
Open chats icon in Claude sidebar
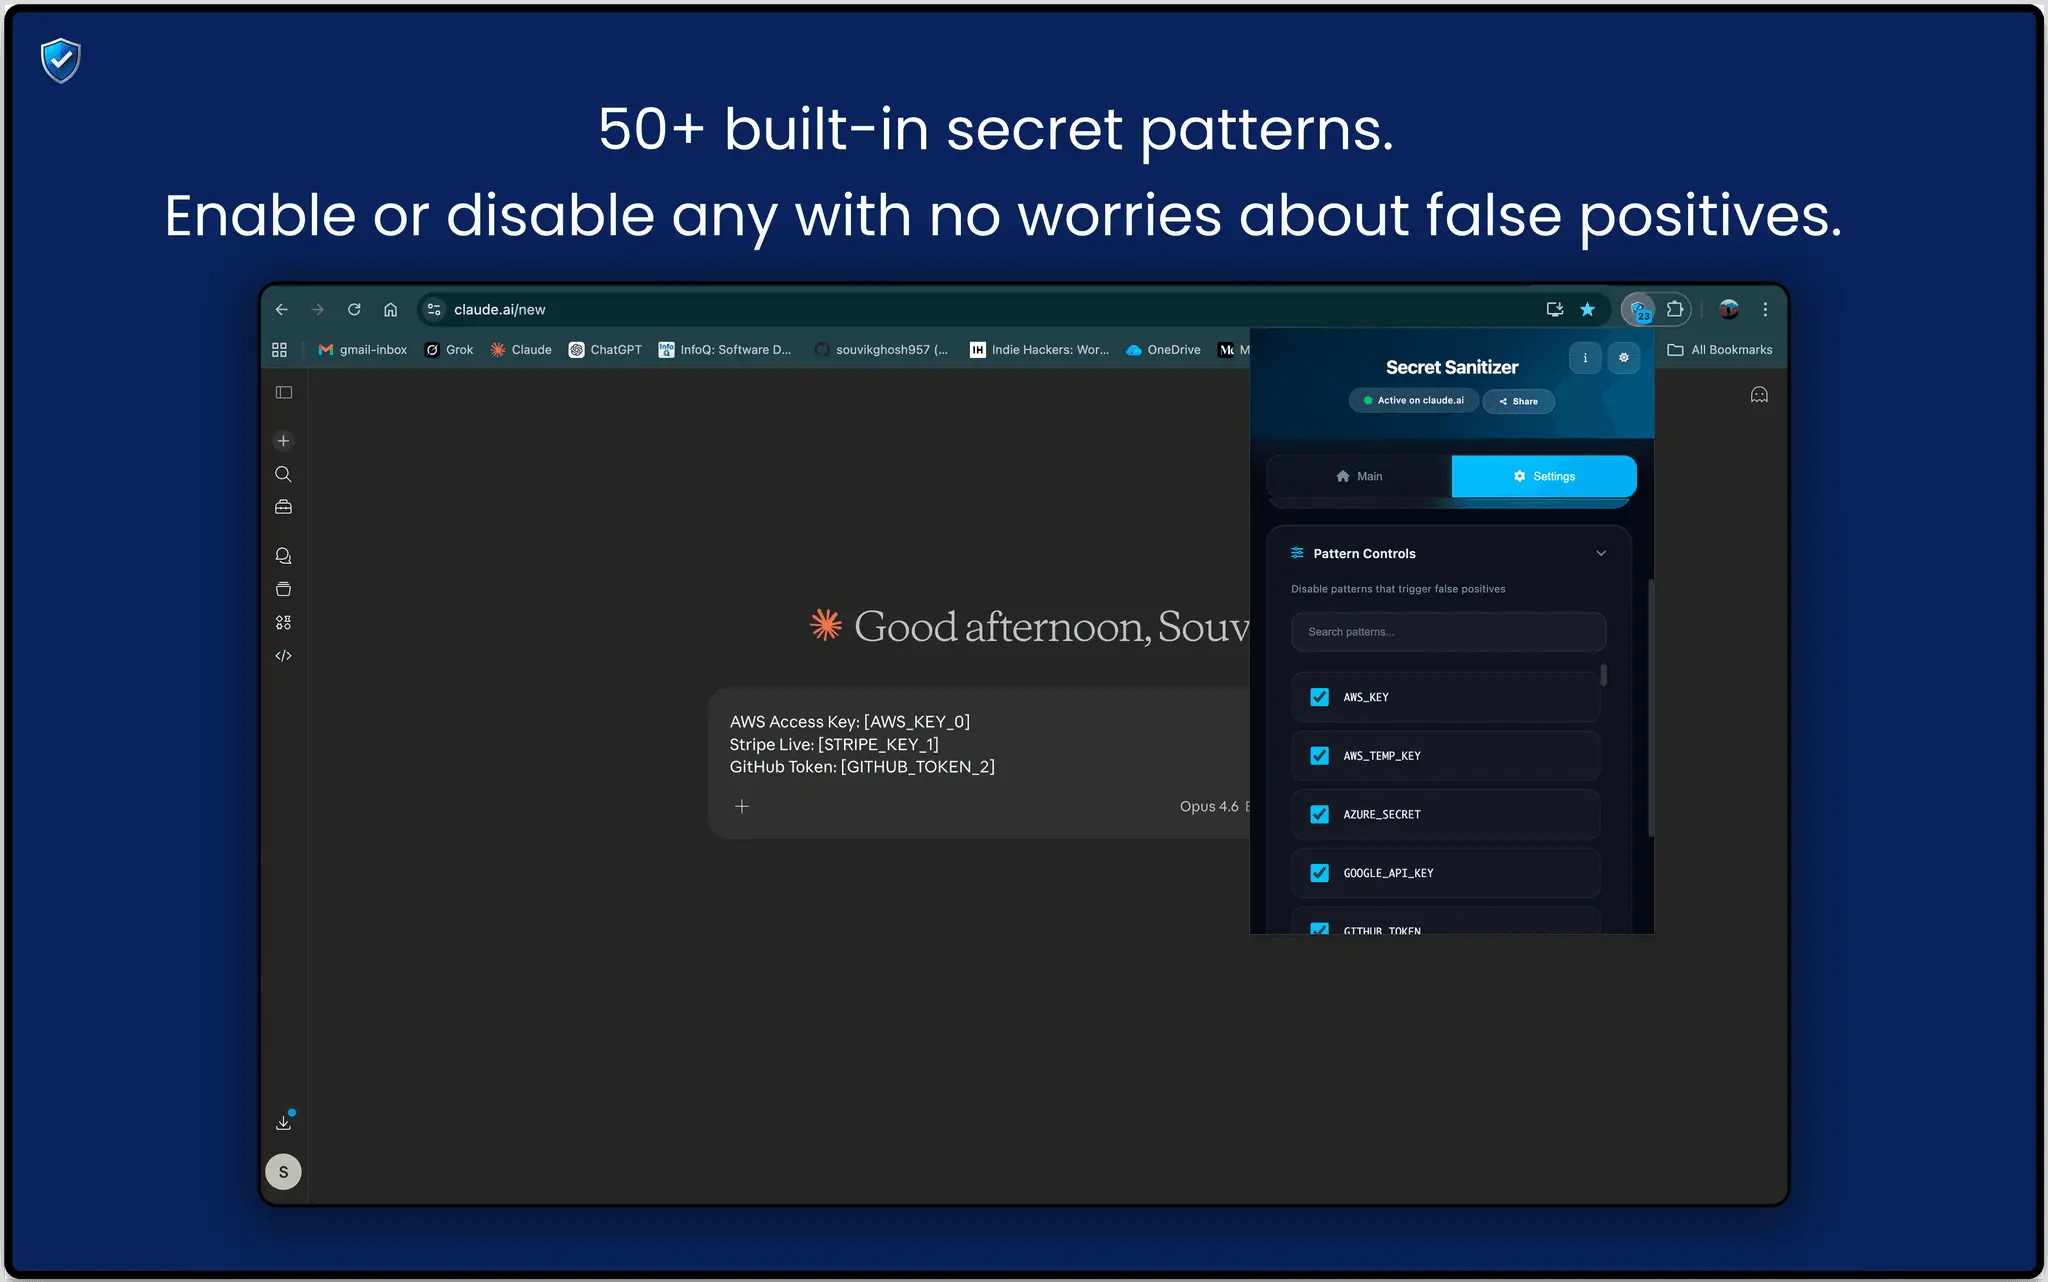point(284,556)
